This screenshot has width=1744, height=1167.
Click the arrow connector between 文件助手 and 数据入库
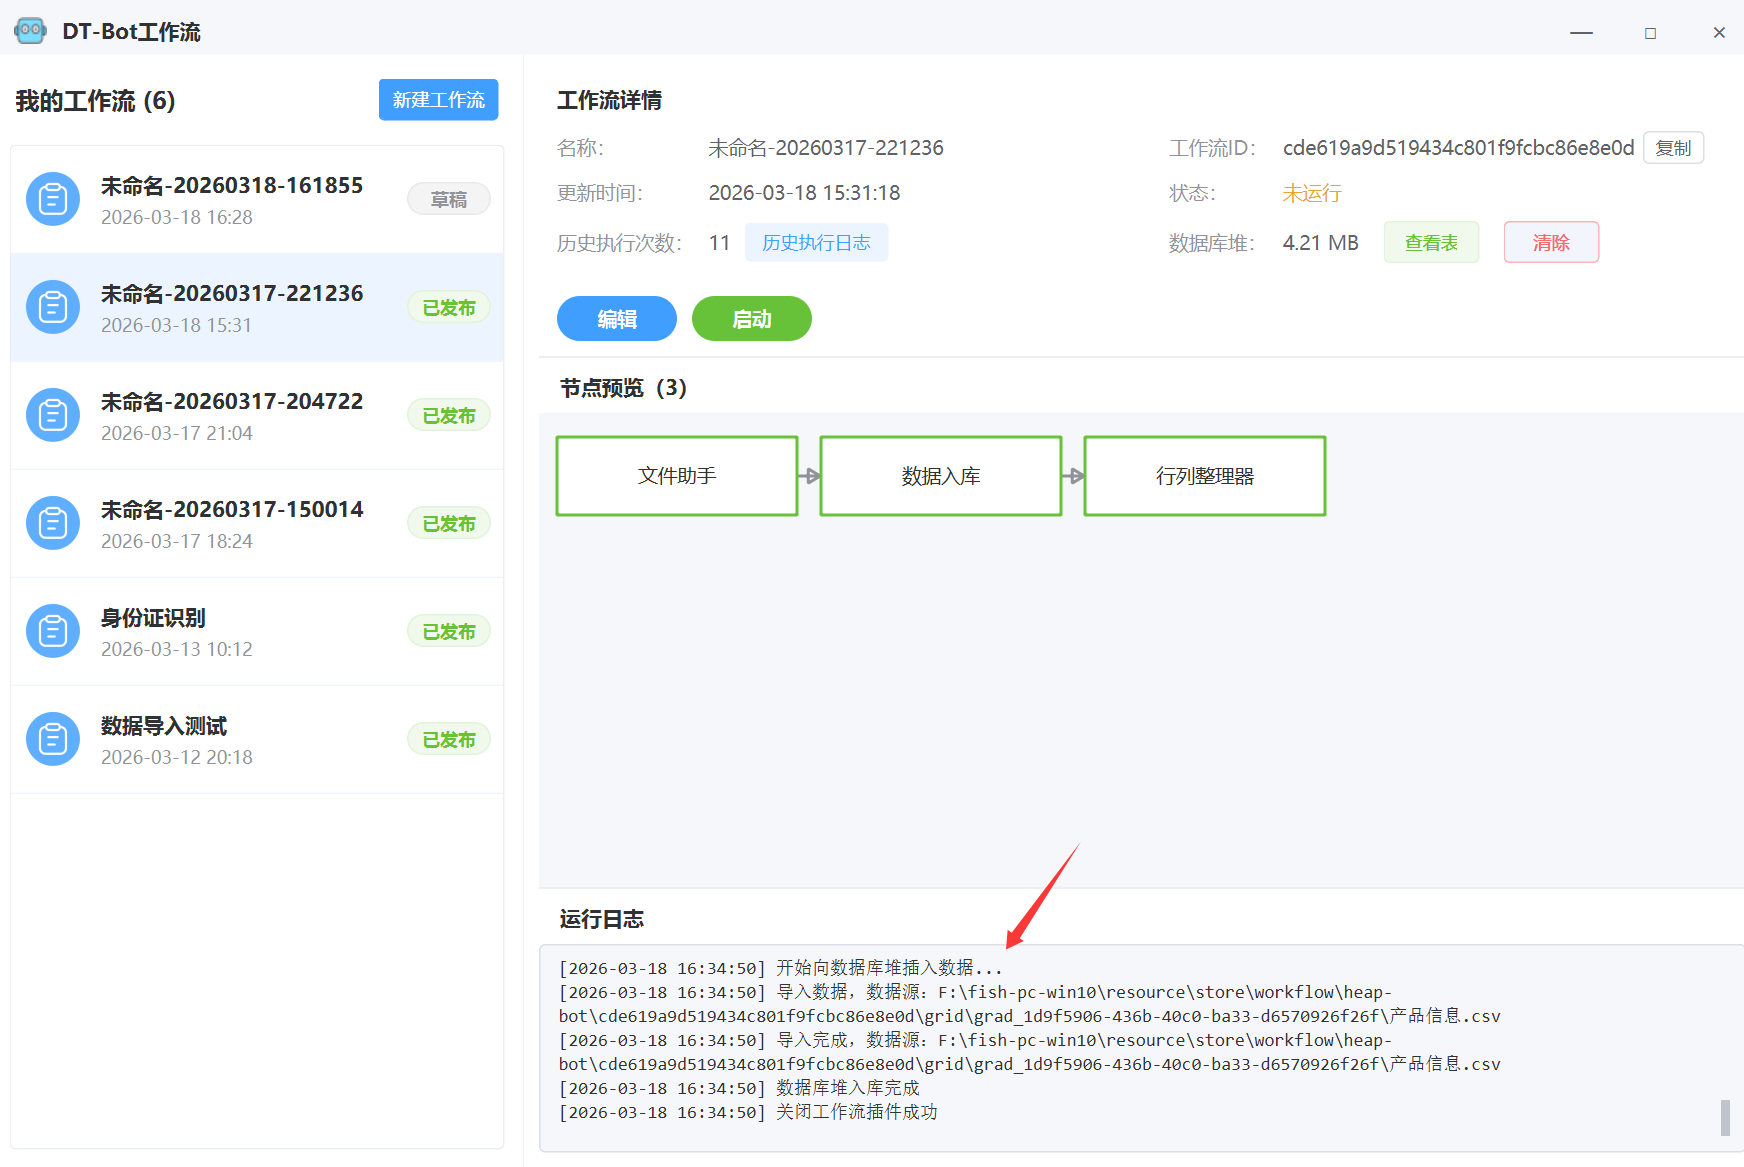coord(809,476)
